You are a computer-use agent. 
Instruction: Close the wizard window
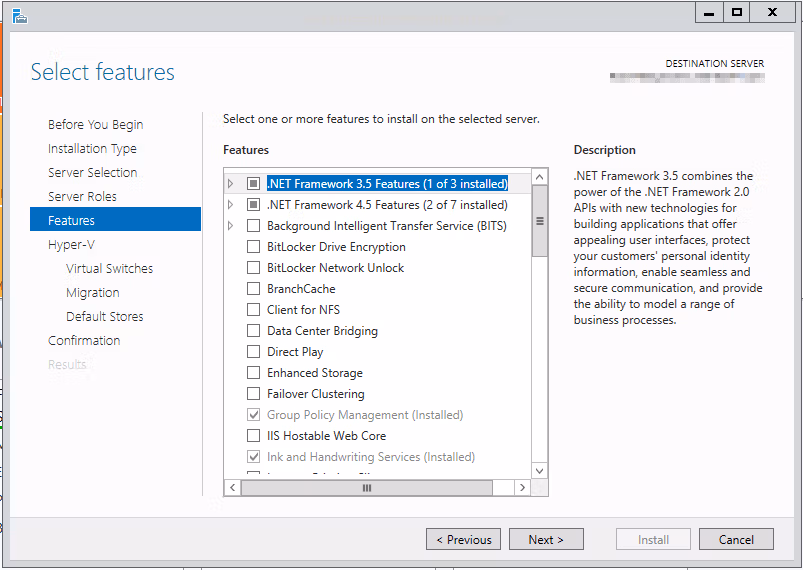pos(772,13)
